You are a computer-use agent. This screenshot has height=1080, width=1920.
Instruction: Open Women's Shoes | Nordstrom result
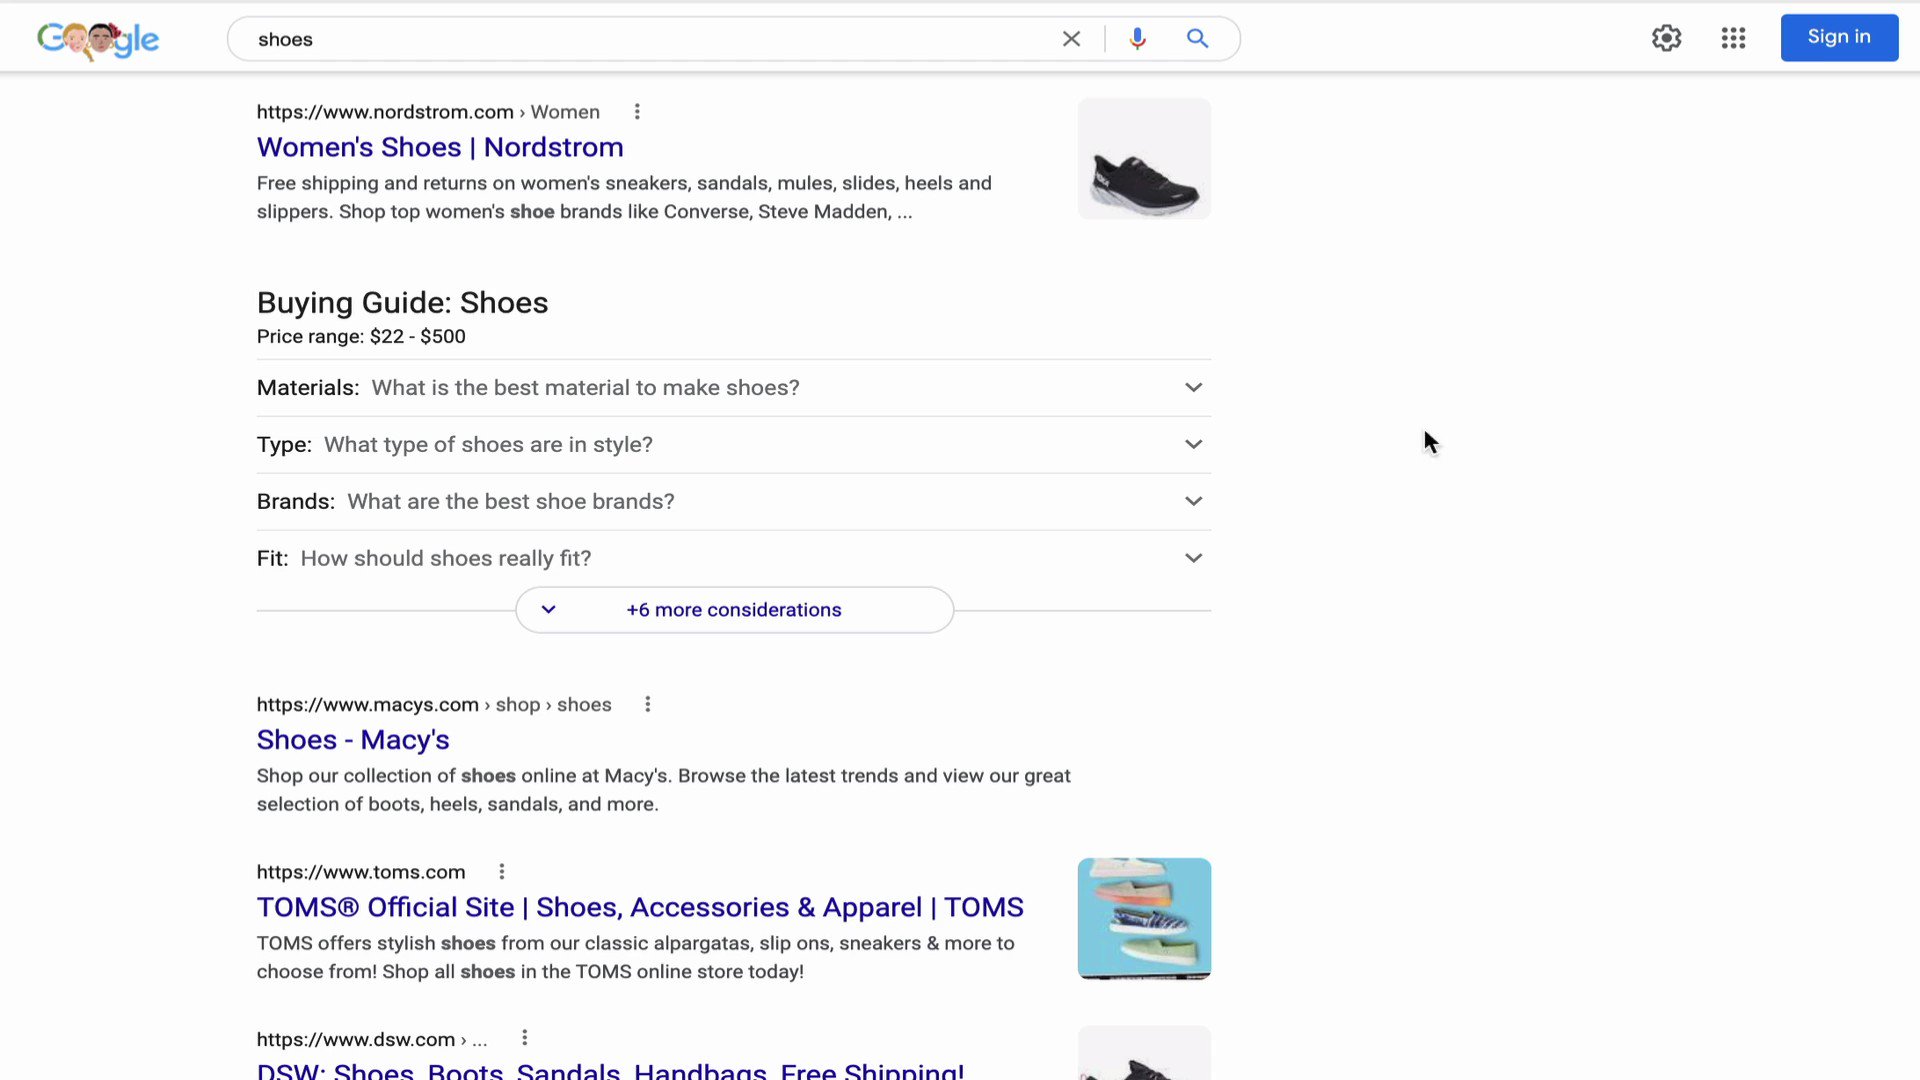440,147
